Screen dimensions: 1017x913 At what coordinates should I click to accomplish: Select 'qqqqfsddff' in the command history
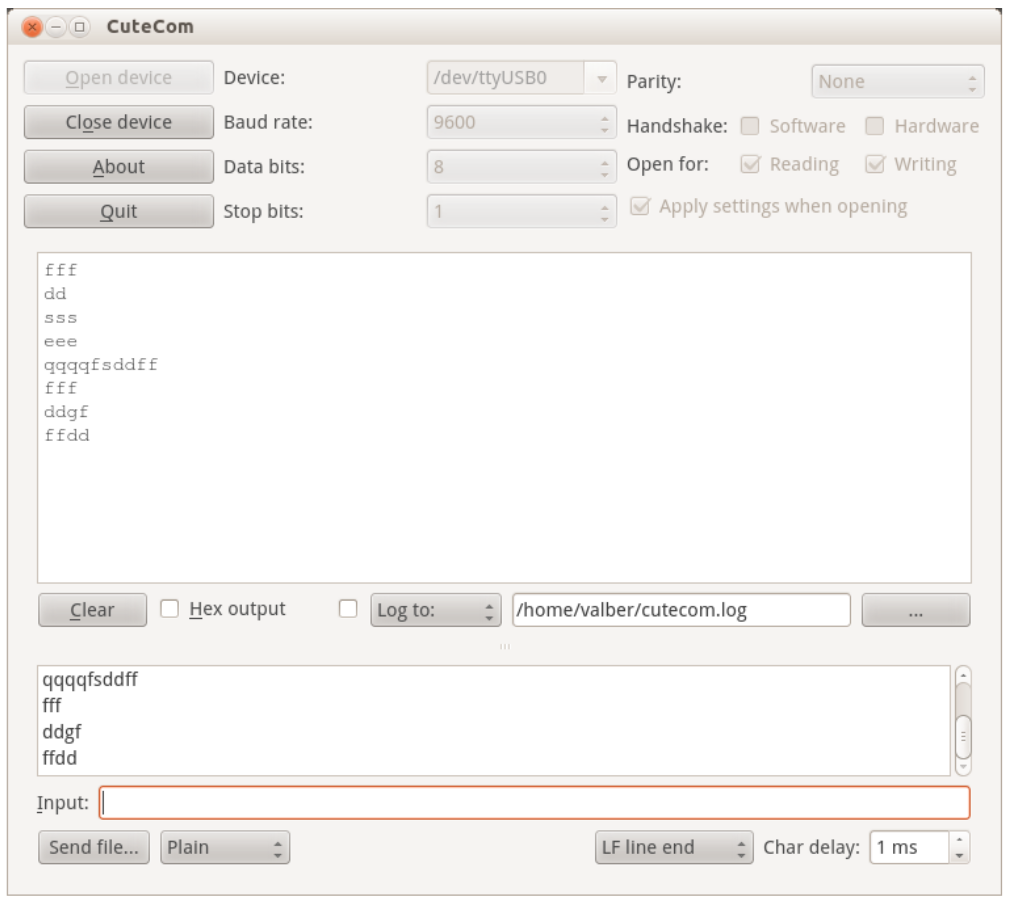(90, 680)
